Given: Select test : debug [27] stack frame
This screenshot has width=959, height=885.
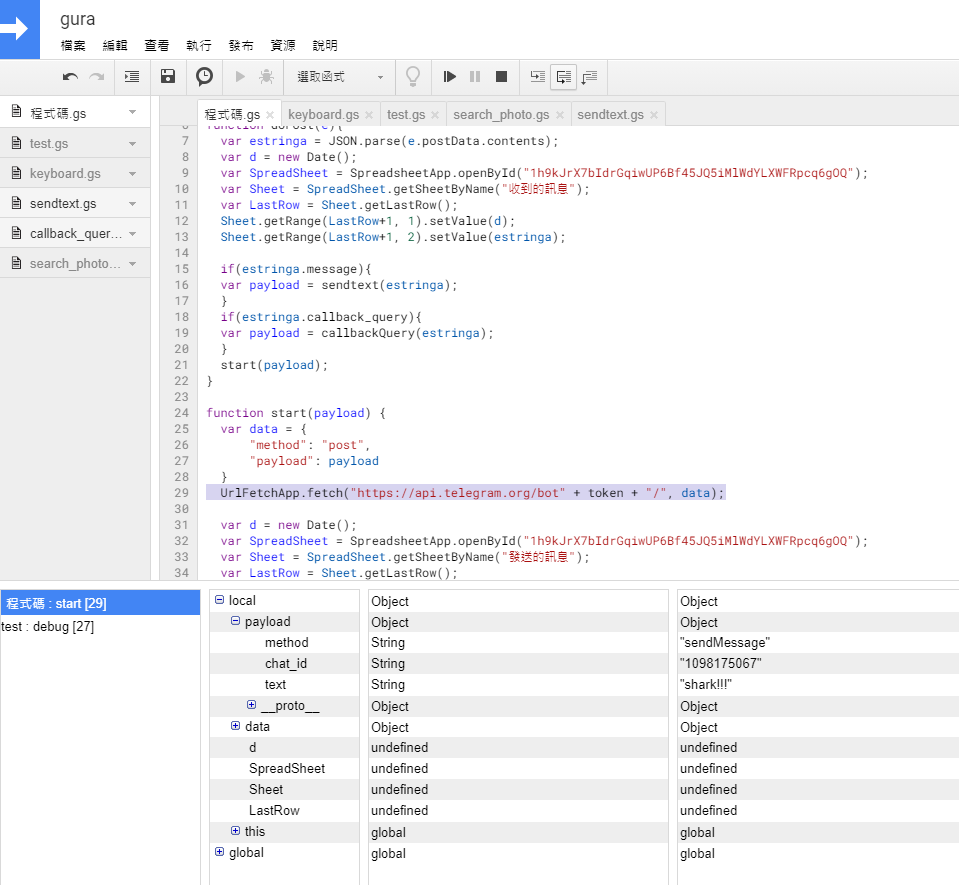Looking at the screenshot, I should [x=48, y=627].
